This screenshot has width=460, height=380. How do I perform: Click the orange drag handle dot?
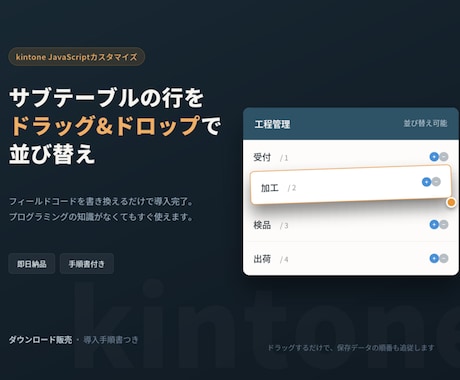[x=451, y=202]
